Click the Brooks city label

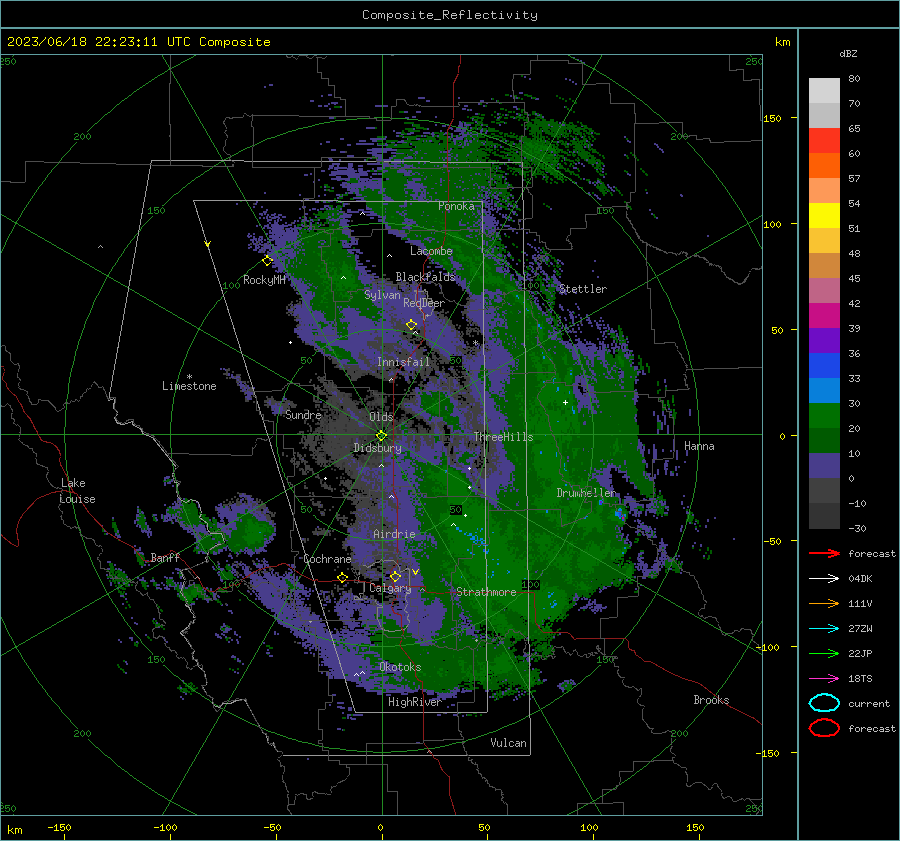coord(711,700)
